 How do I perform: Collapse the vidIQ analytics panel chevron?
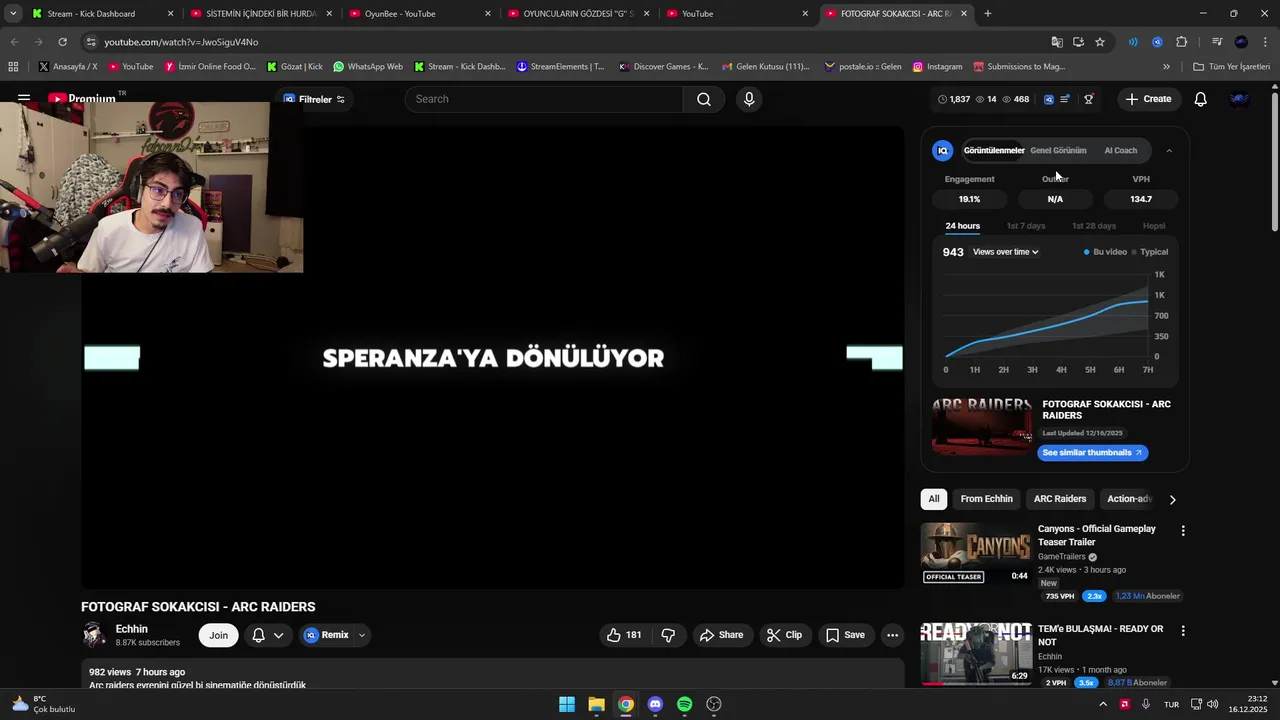tap(1169, 151)
